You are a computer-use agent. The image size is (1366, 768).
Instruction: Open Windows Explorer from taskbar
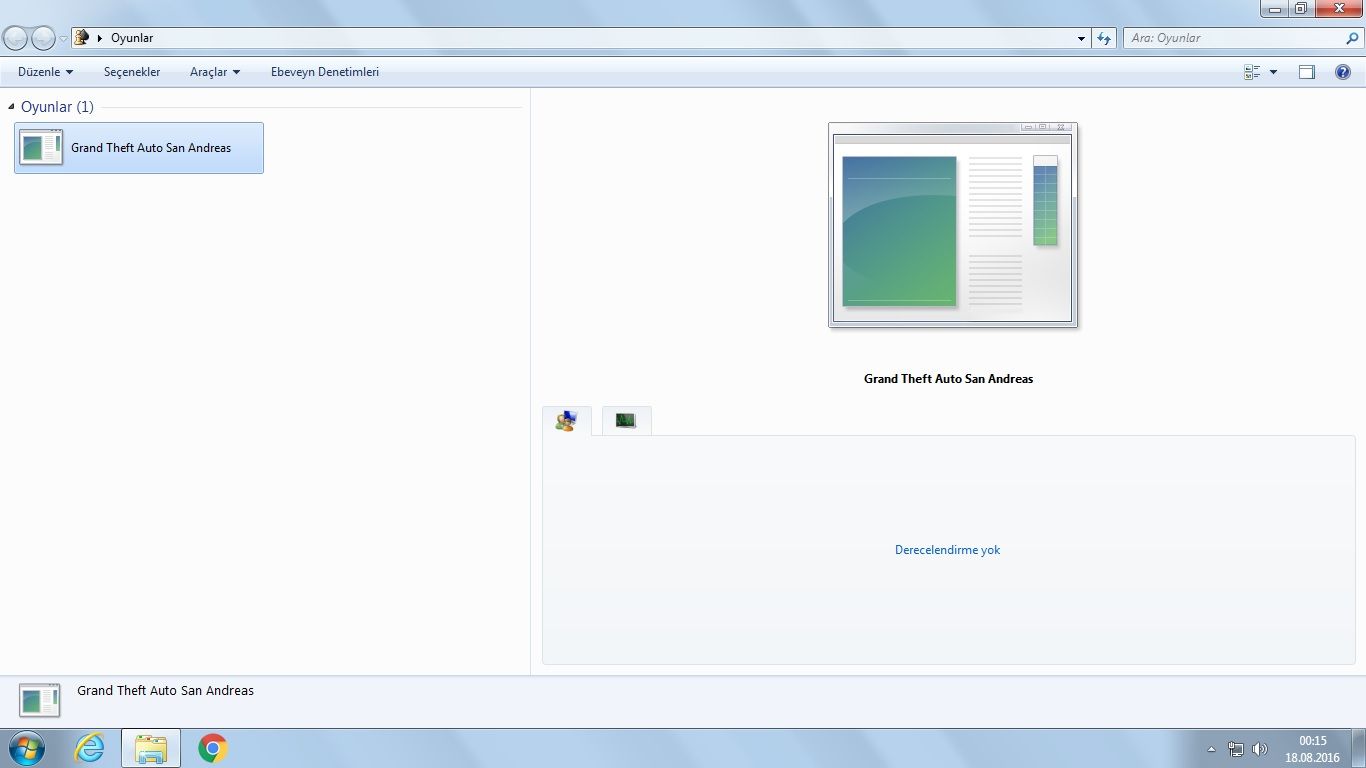(x=151, y=748)
